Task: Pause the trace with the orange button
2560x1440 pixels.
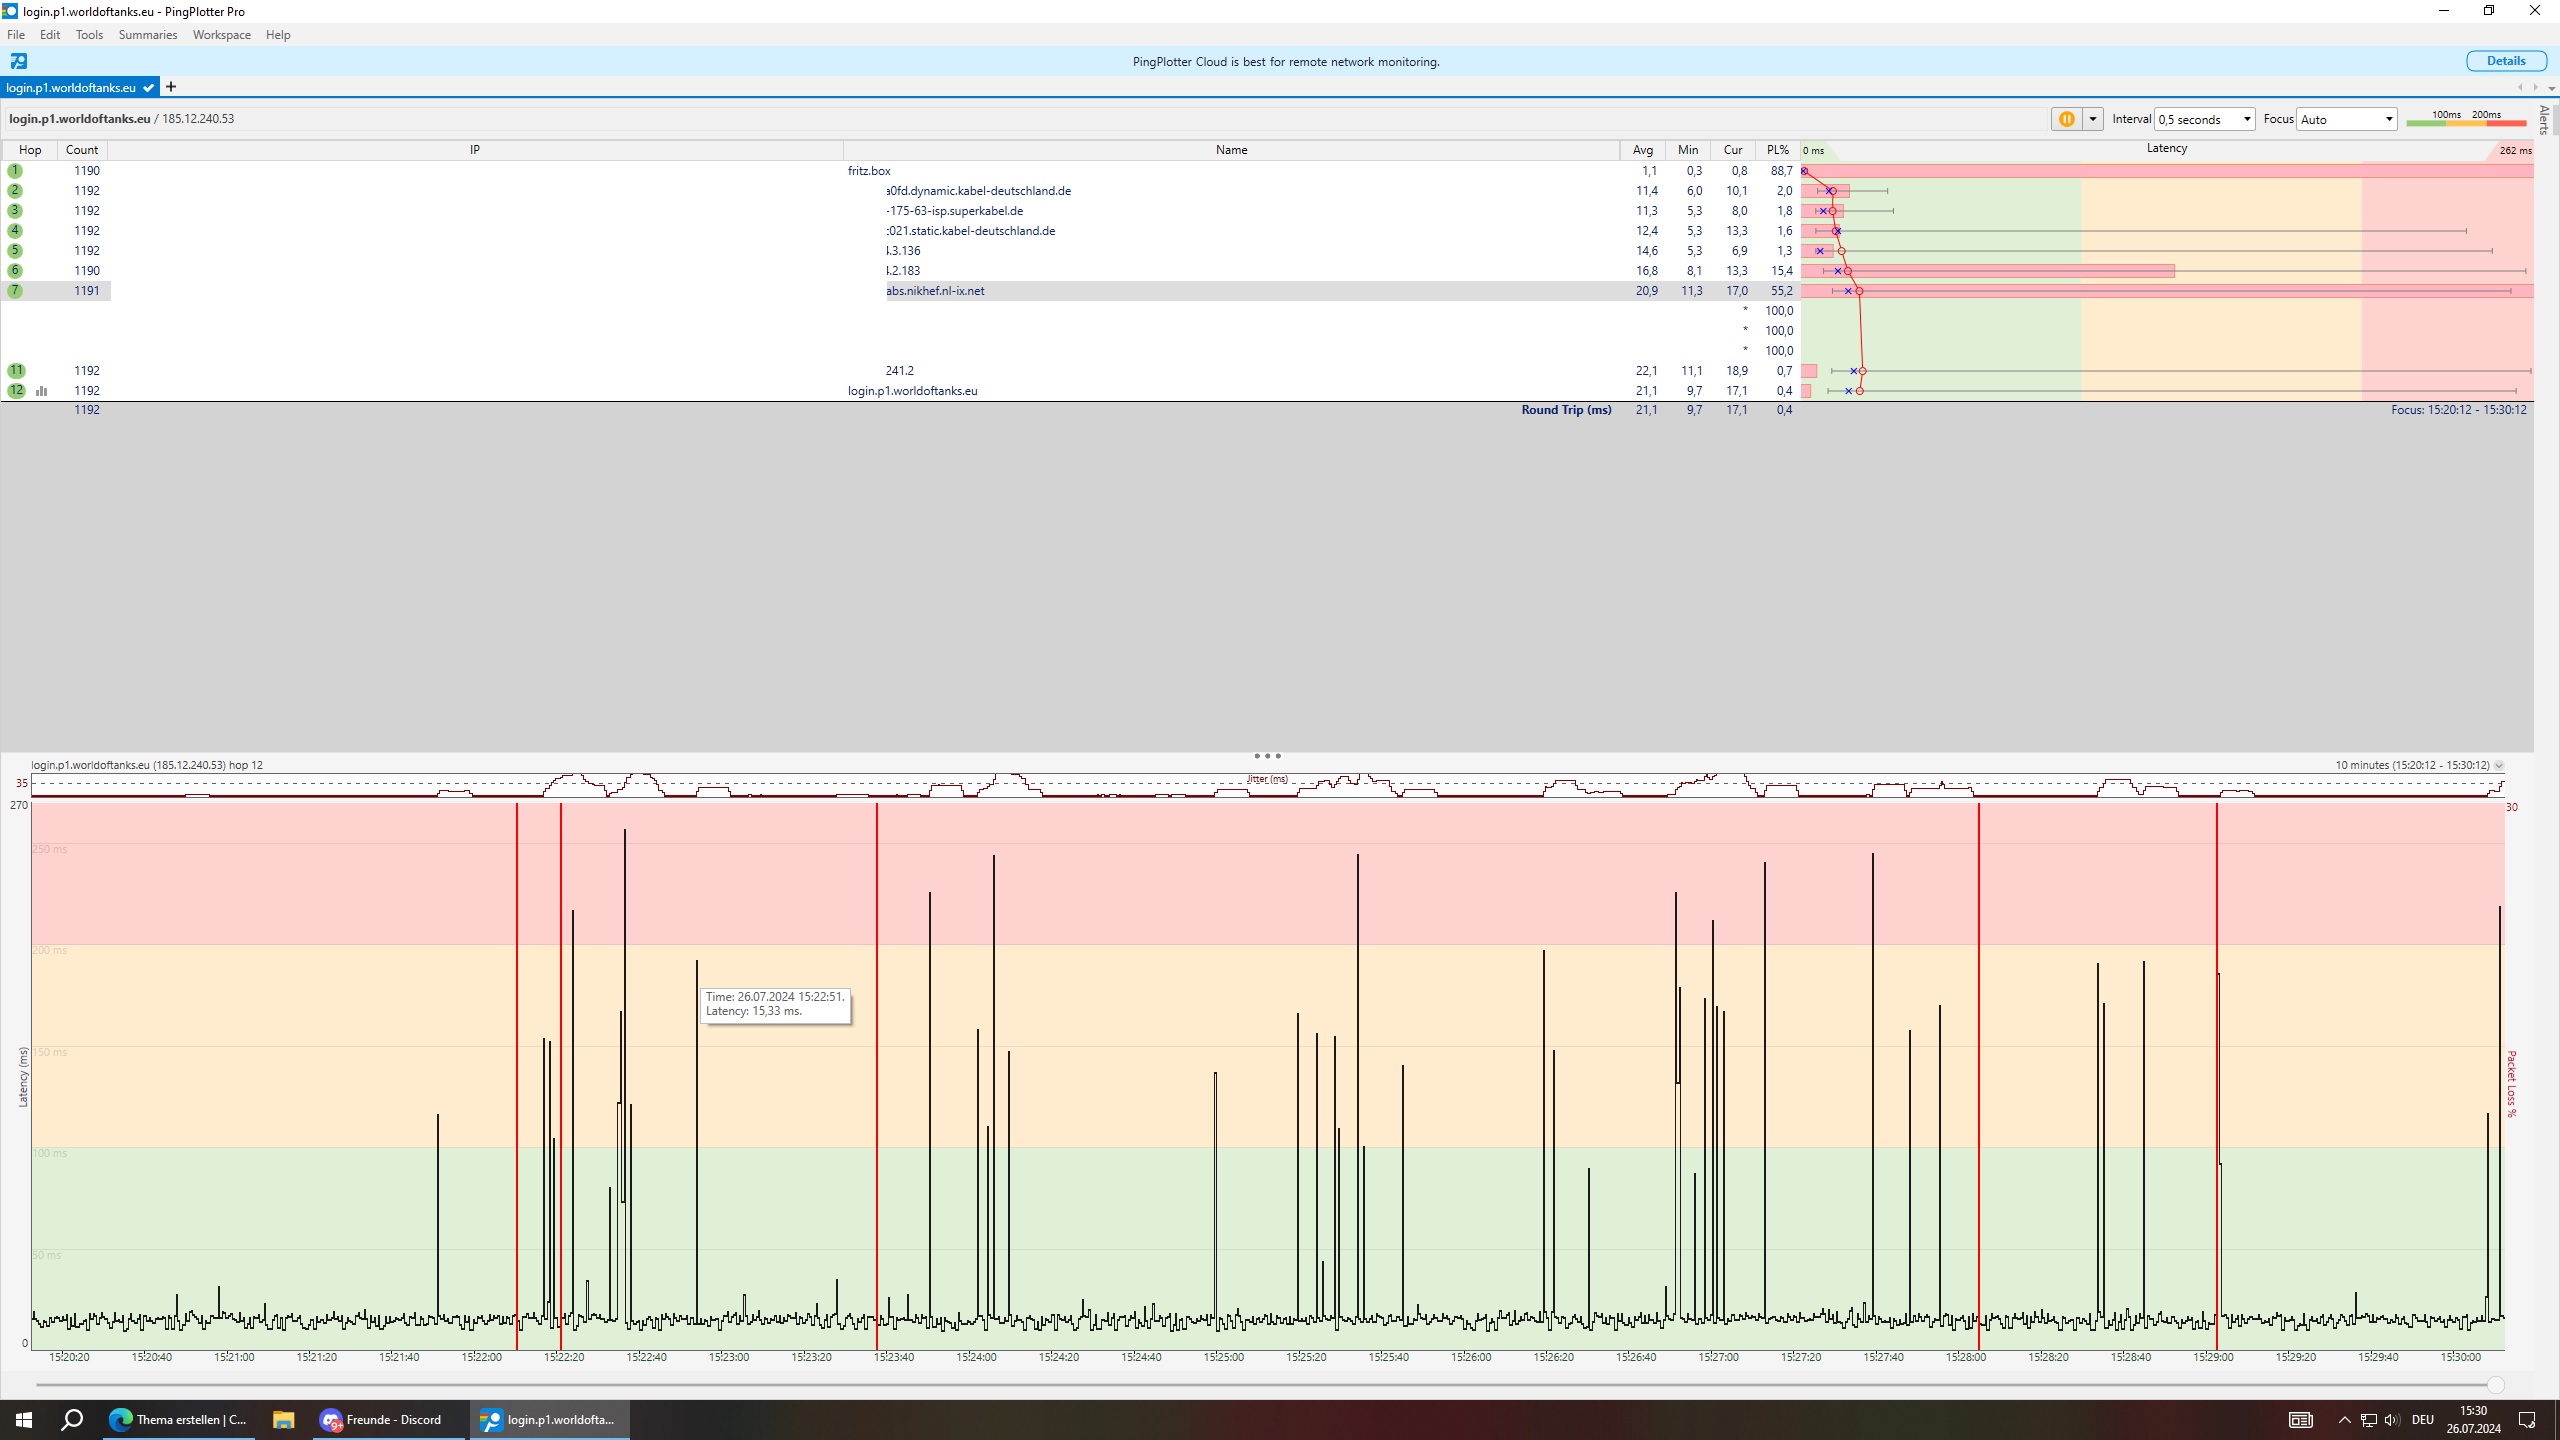Action: pyautogui.click(x=2066, y=119)
